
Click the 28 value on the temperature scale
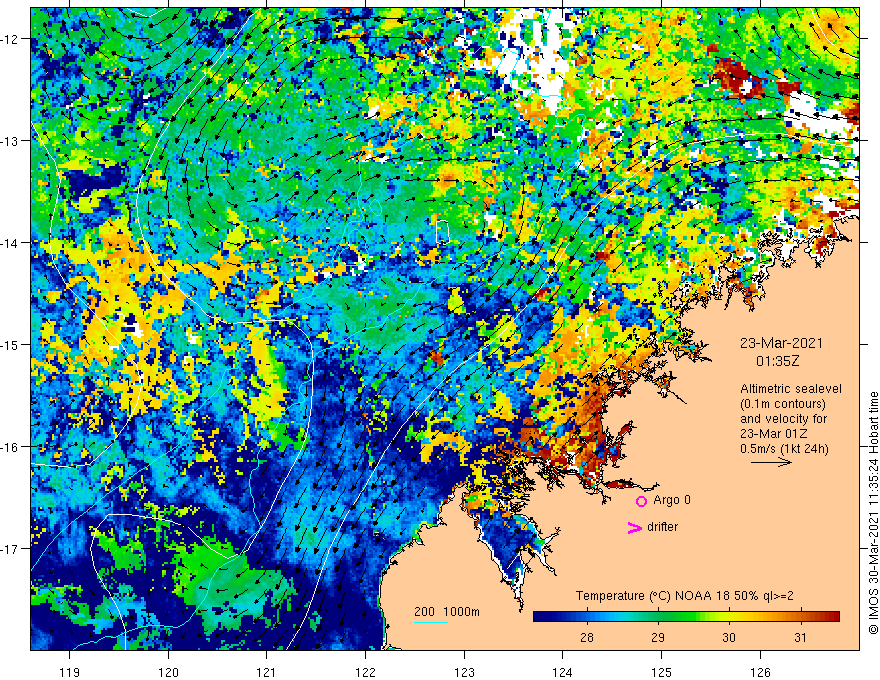[586, 637]
